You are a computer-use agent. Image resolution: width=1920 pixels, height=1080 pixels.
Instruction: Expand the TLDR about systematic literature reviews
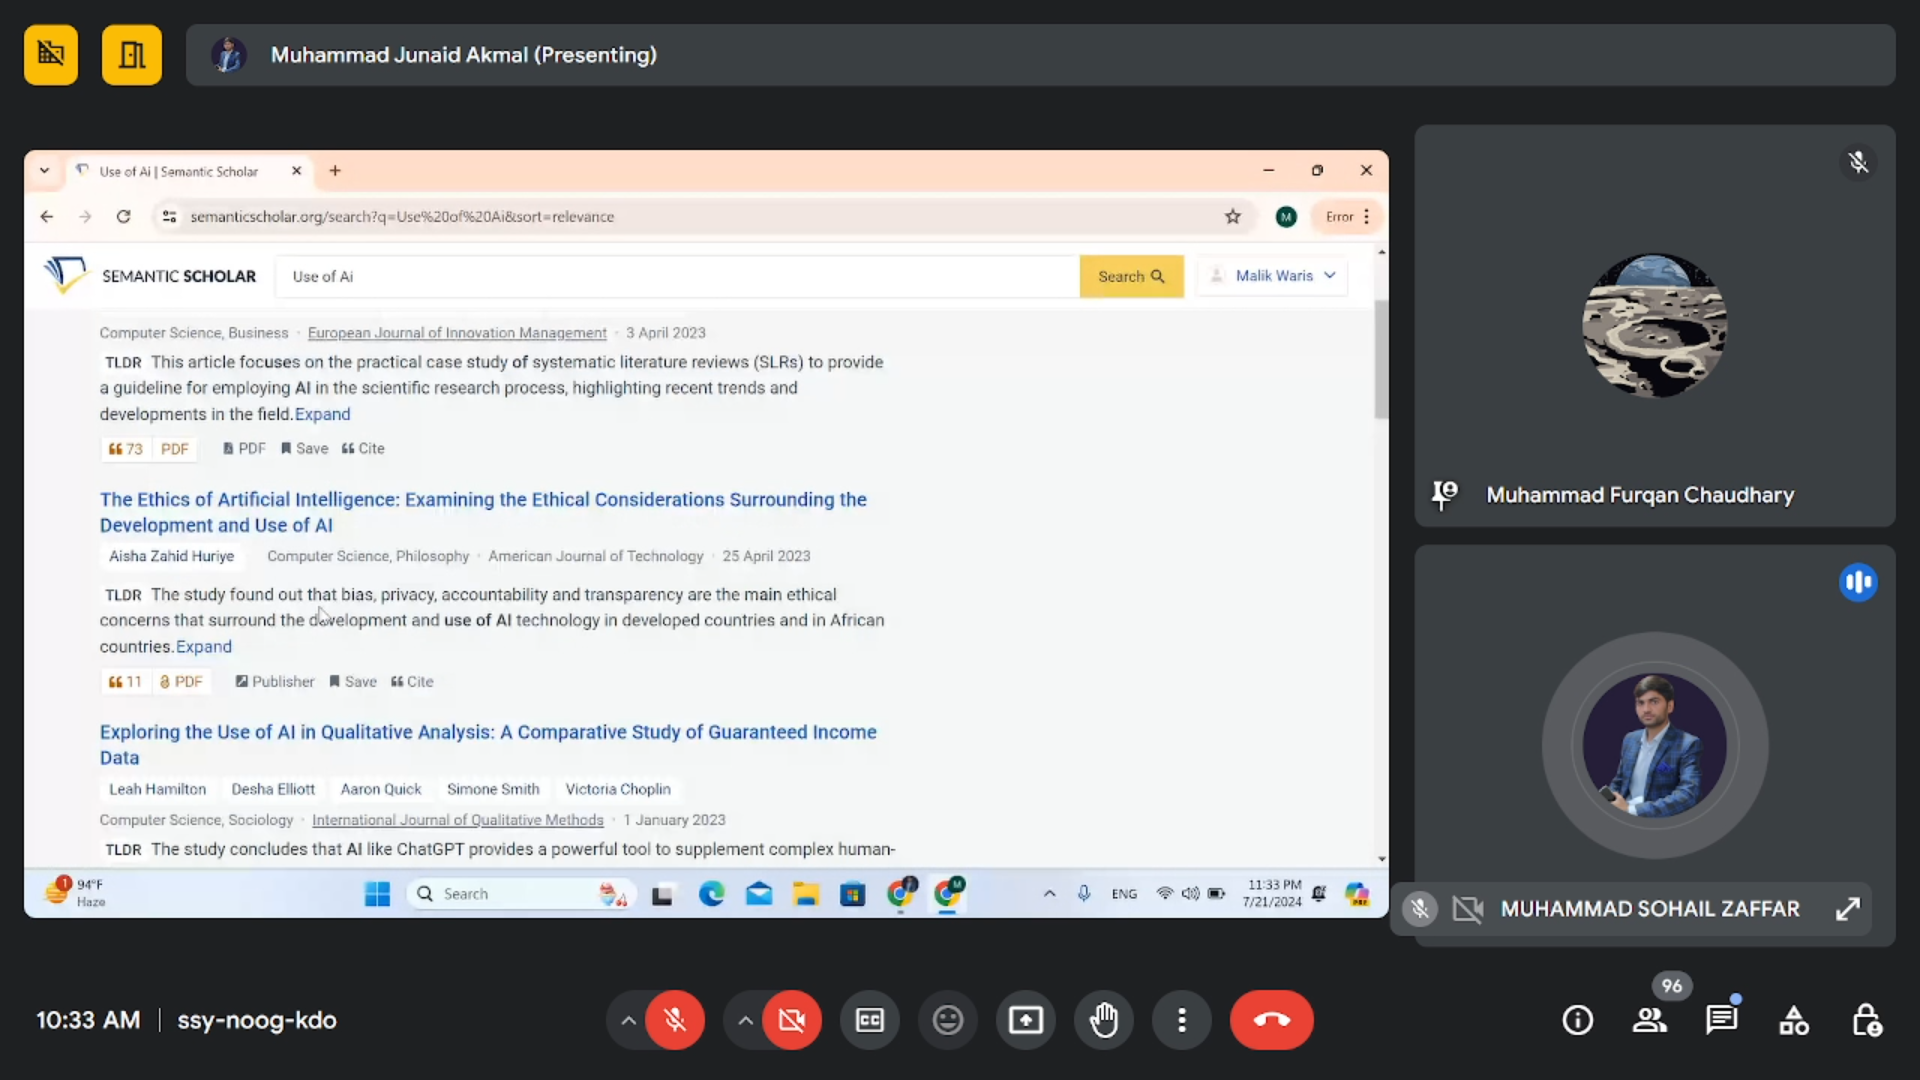(322, 414)
